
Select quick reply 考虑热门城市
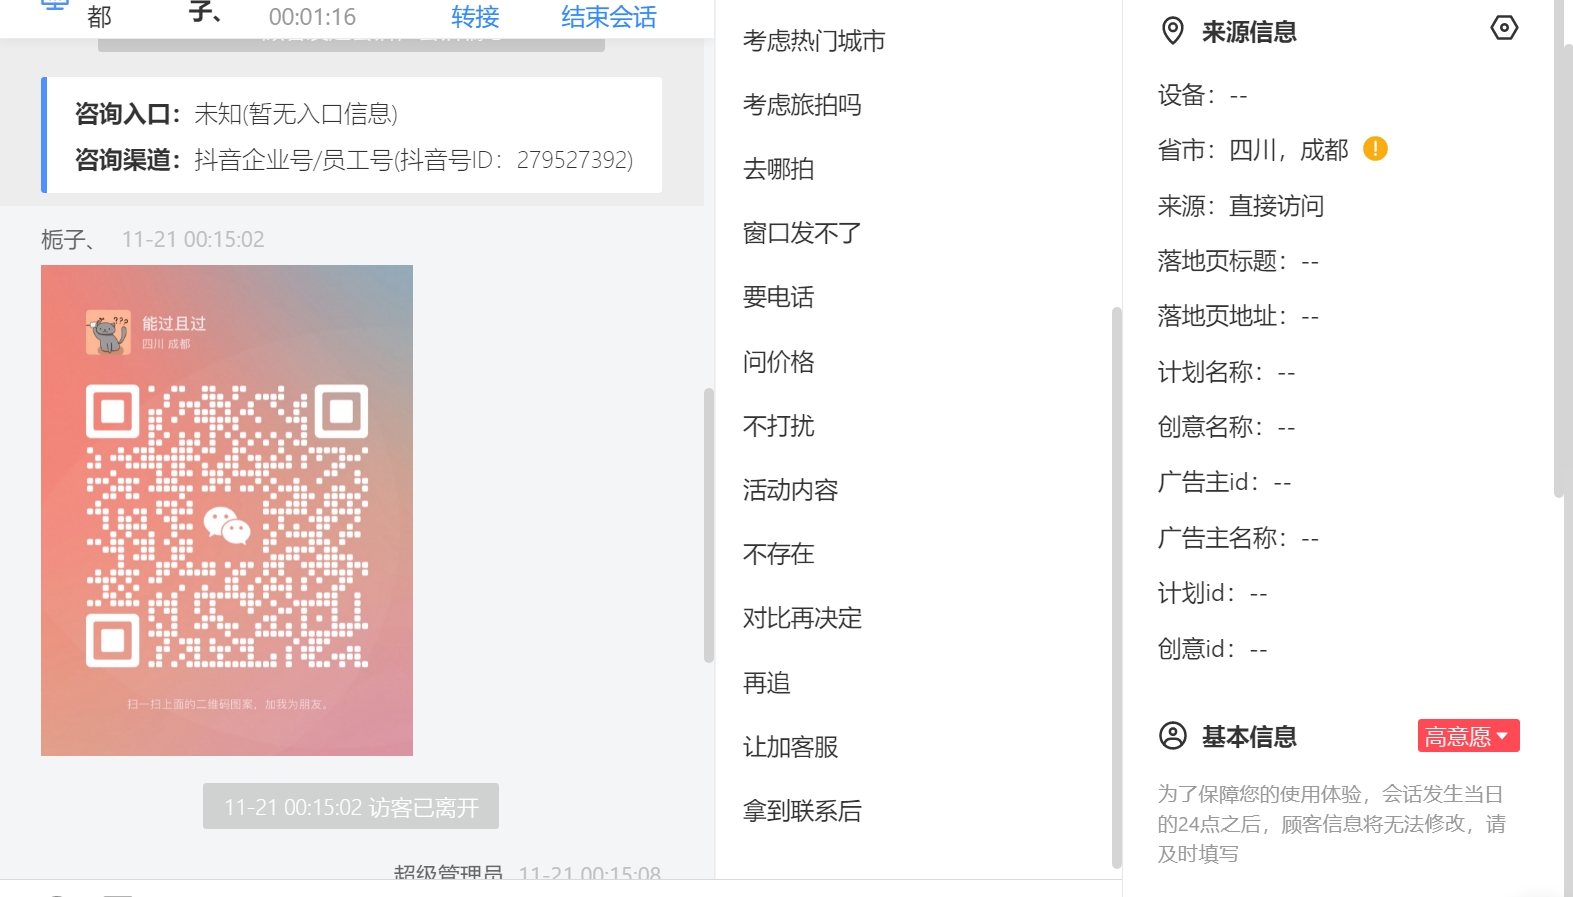click(814, 41)
